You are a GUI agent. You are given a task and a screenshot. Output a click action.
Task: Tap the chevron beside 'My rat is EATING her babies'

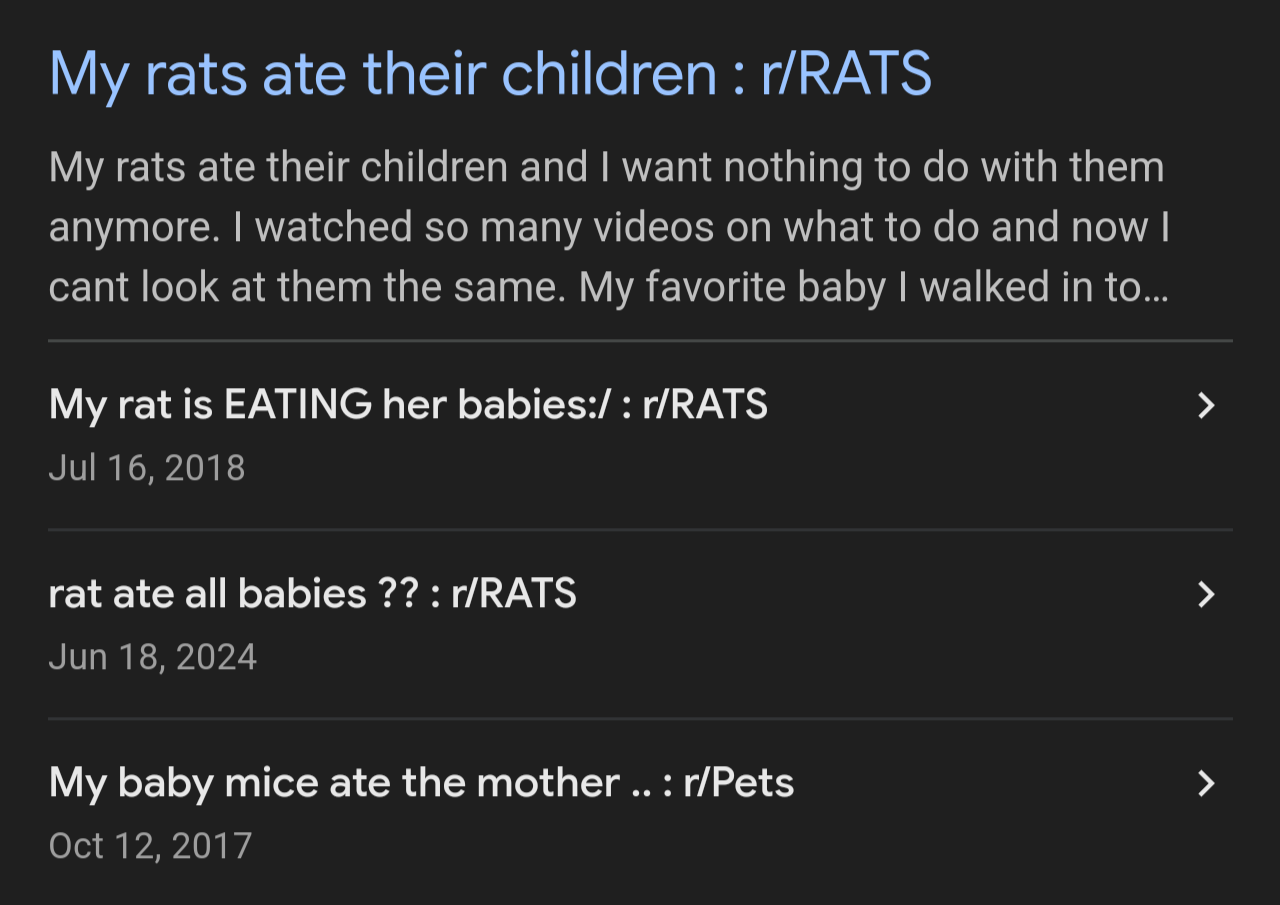point(1206,405)
